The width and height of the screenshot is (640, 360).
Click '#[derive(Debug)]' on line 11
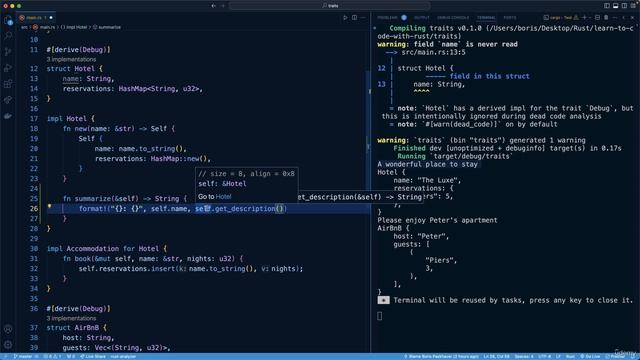pos(78,50)
